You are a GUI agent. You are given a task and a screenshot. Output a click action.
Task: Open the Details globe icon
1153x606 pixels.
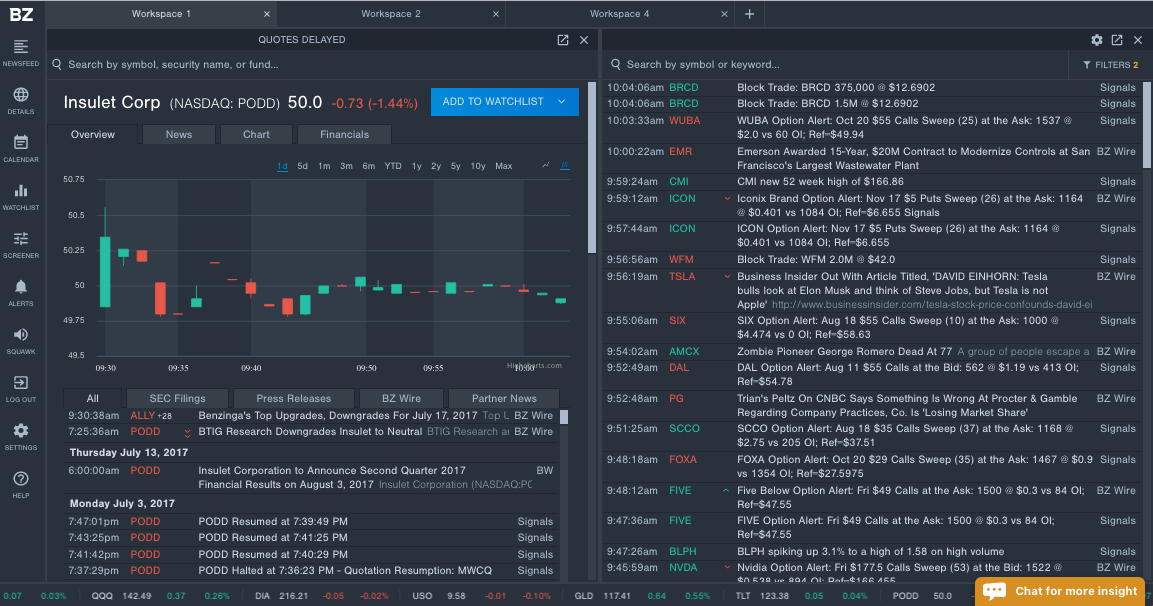pyautogui.click(x=21, y=95)
